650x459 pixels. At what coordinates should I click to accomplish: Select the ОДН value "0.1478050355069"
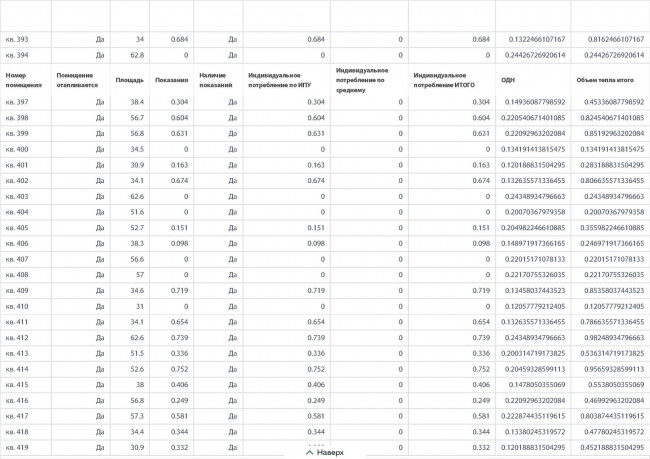point(537,385)
